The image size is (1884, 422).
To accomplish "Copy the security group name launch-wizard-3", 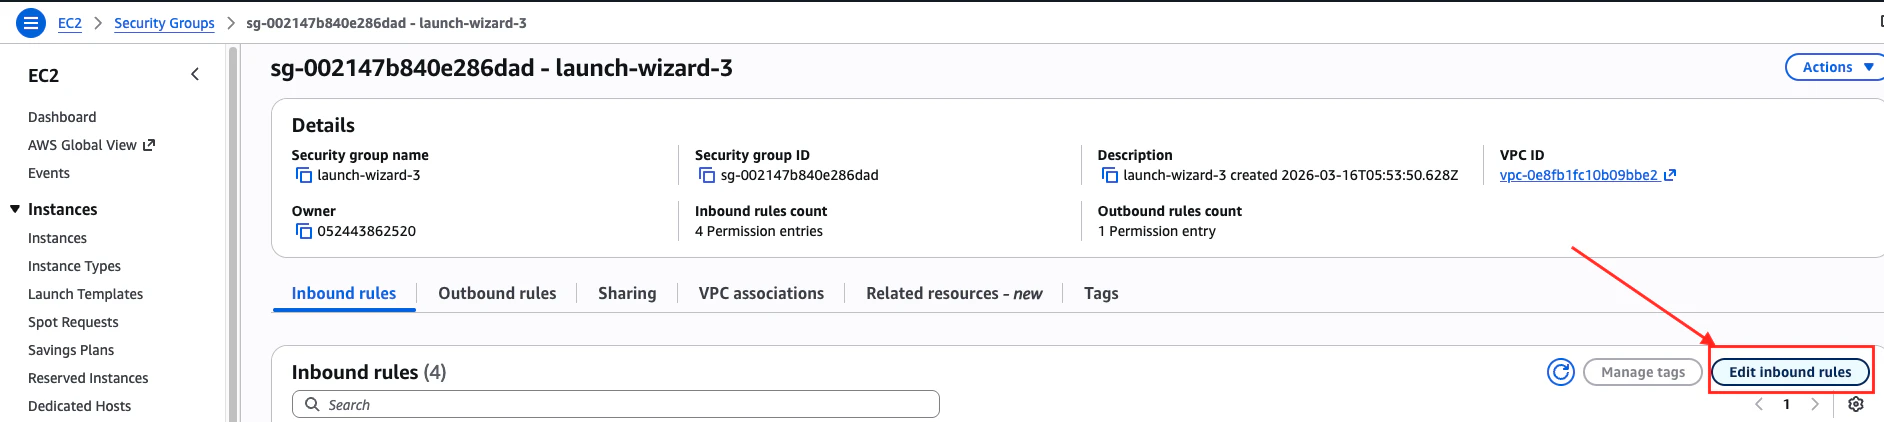I will (304, 175).
